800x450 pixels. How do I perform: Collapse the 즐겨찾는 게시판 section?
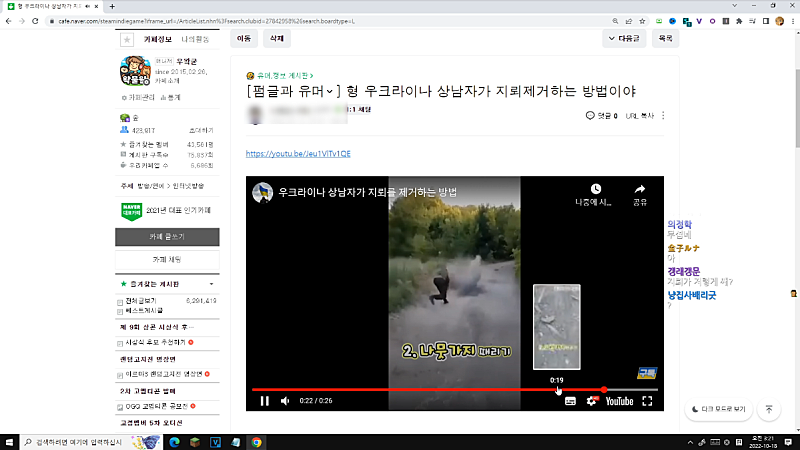pyautogui.click(x=211, y=285)
